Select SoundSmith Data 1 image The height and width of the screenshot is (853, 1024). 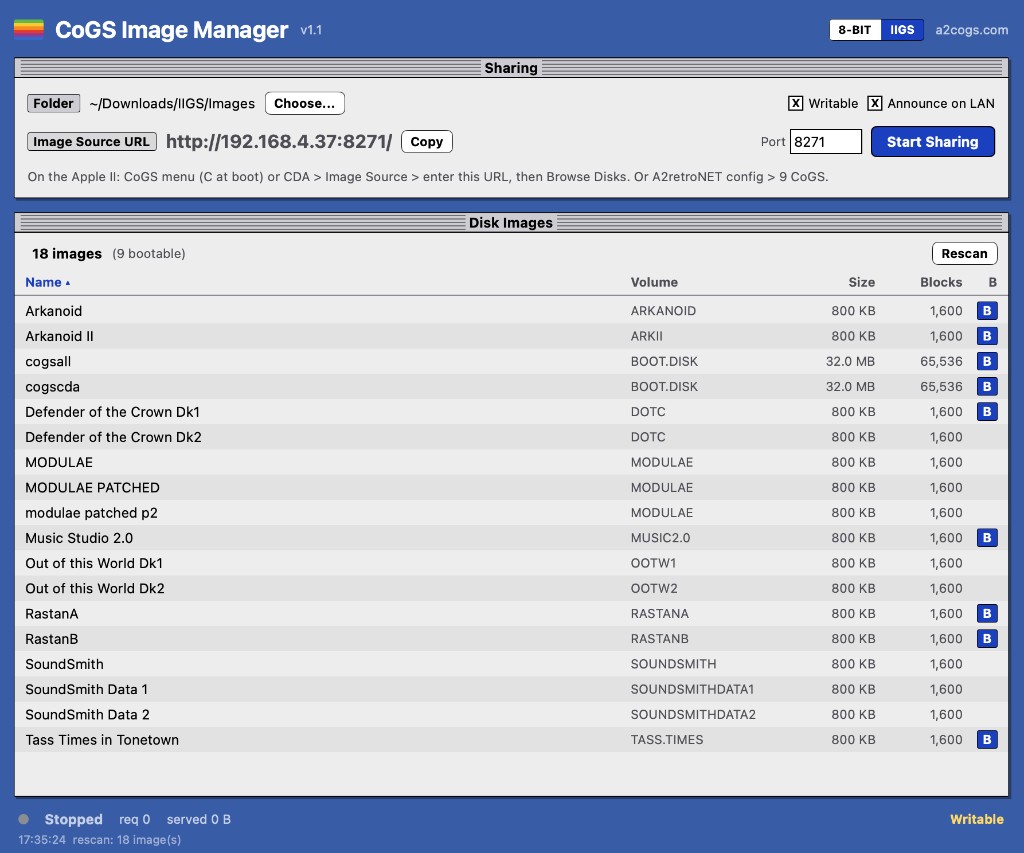click(511, 690)
